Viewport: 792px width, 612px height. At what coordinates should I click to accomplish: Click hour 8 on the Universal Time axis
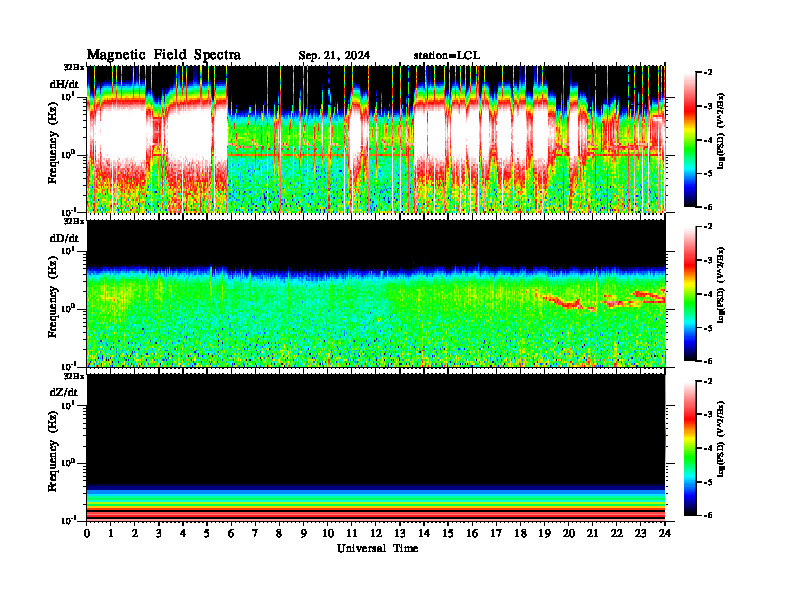point(279,533)
